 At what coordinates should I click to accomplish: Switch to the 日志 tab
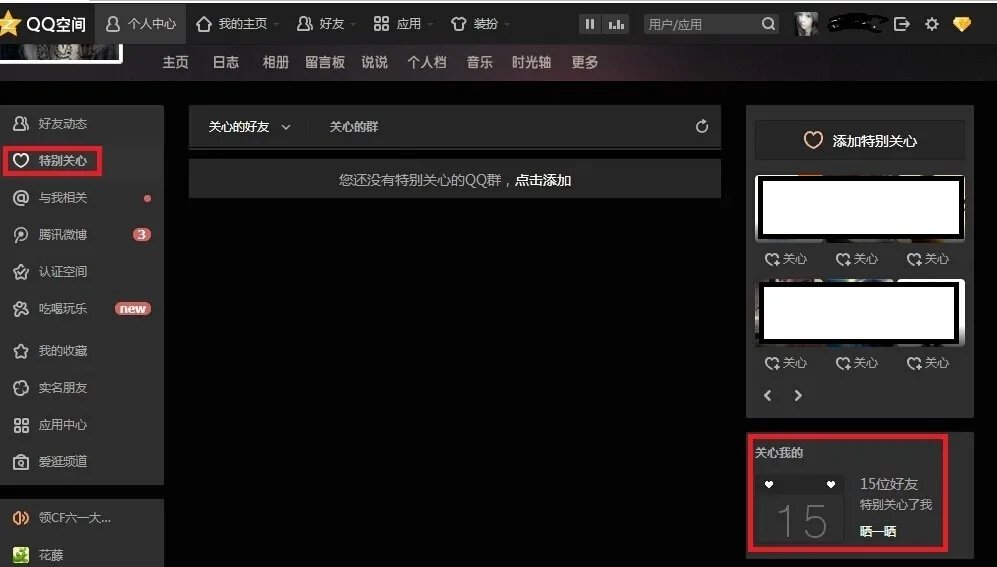pos(226,62)
